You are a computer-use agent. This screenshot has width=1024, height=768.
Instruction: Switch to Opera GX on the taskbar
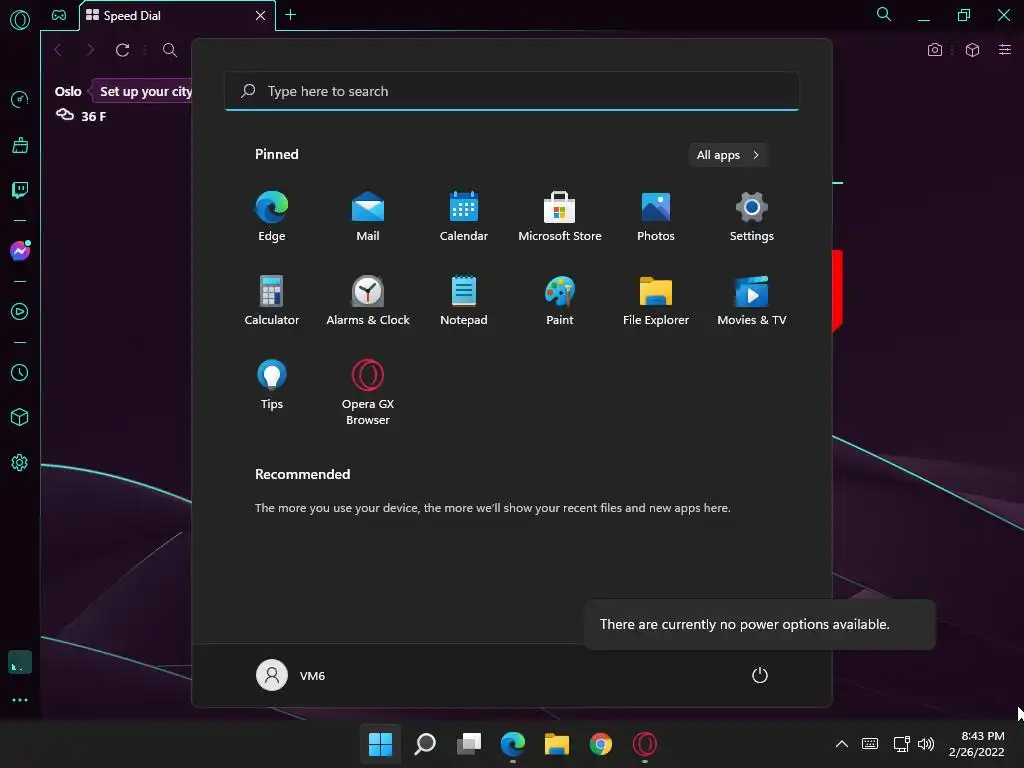(645, 744)
